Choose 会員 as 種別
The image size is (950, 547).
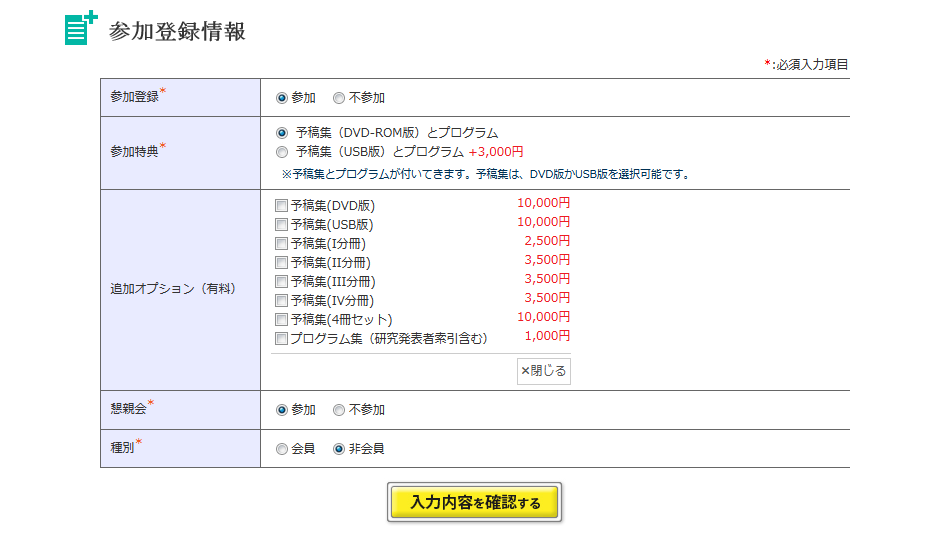282,449
